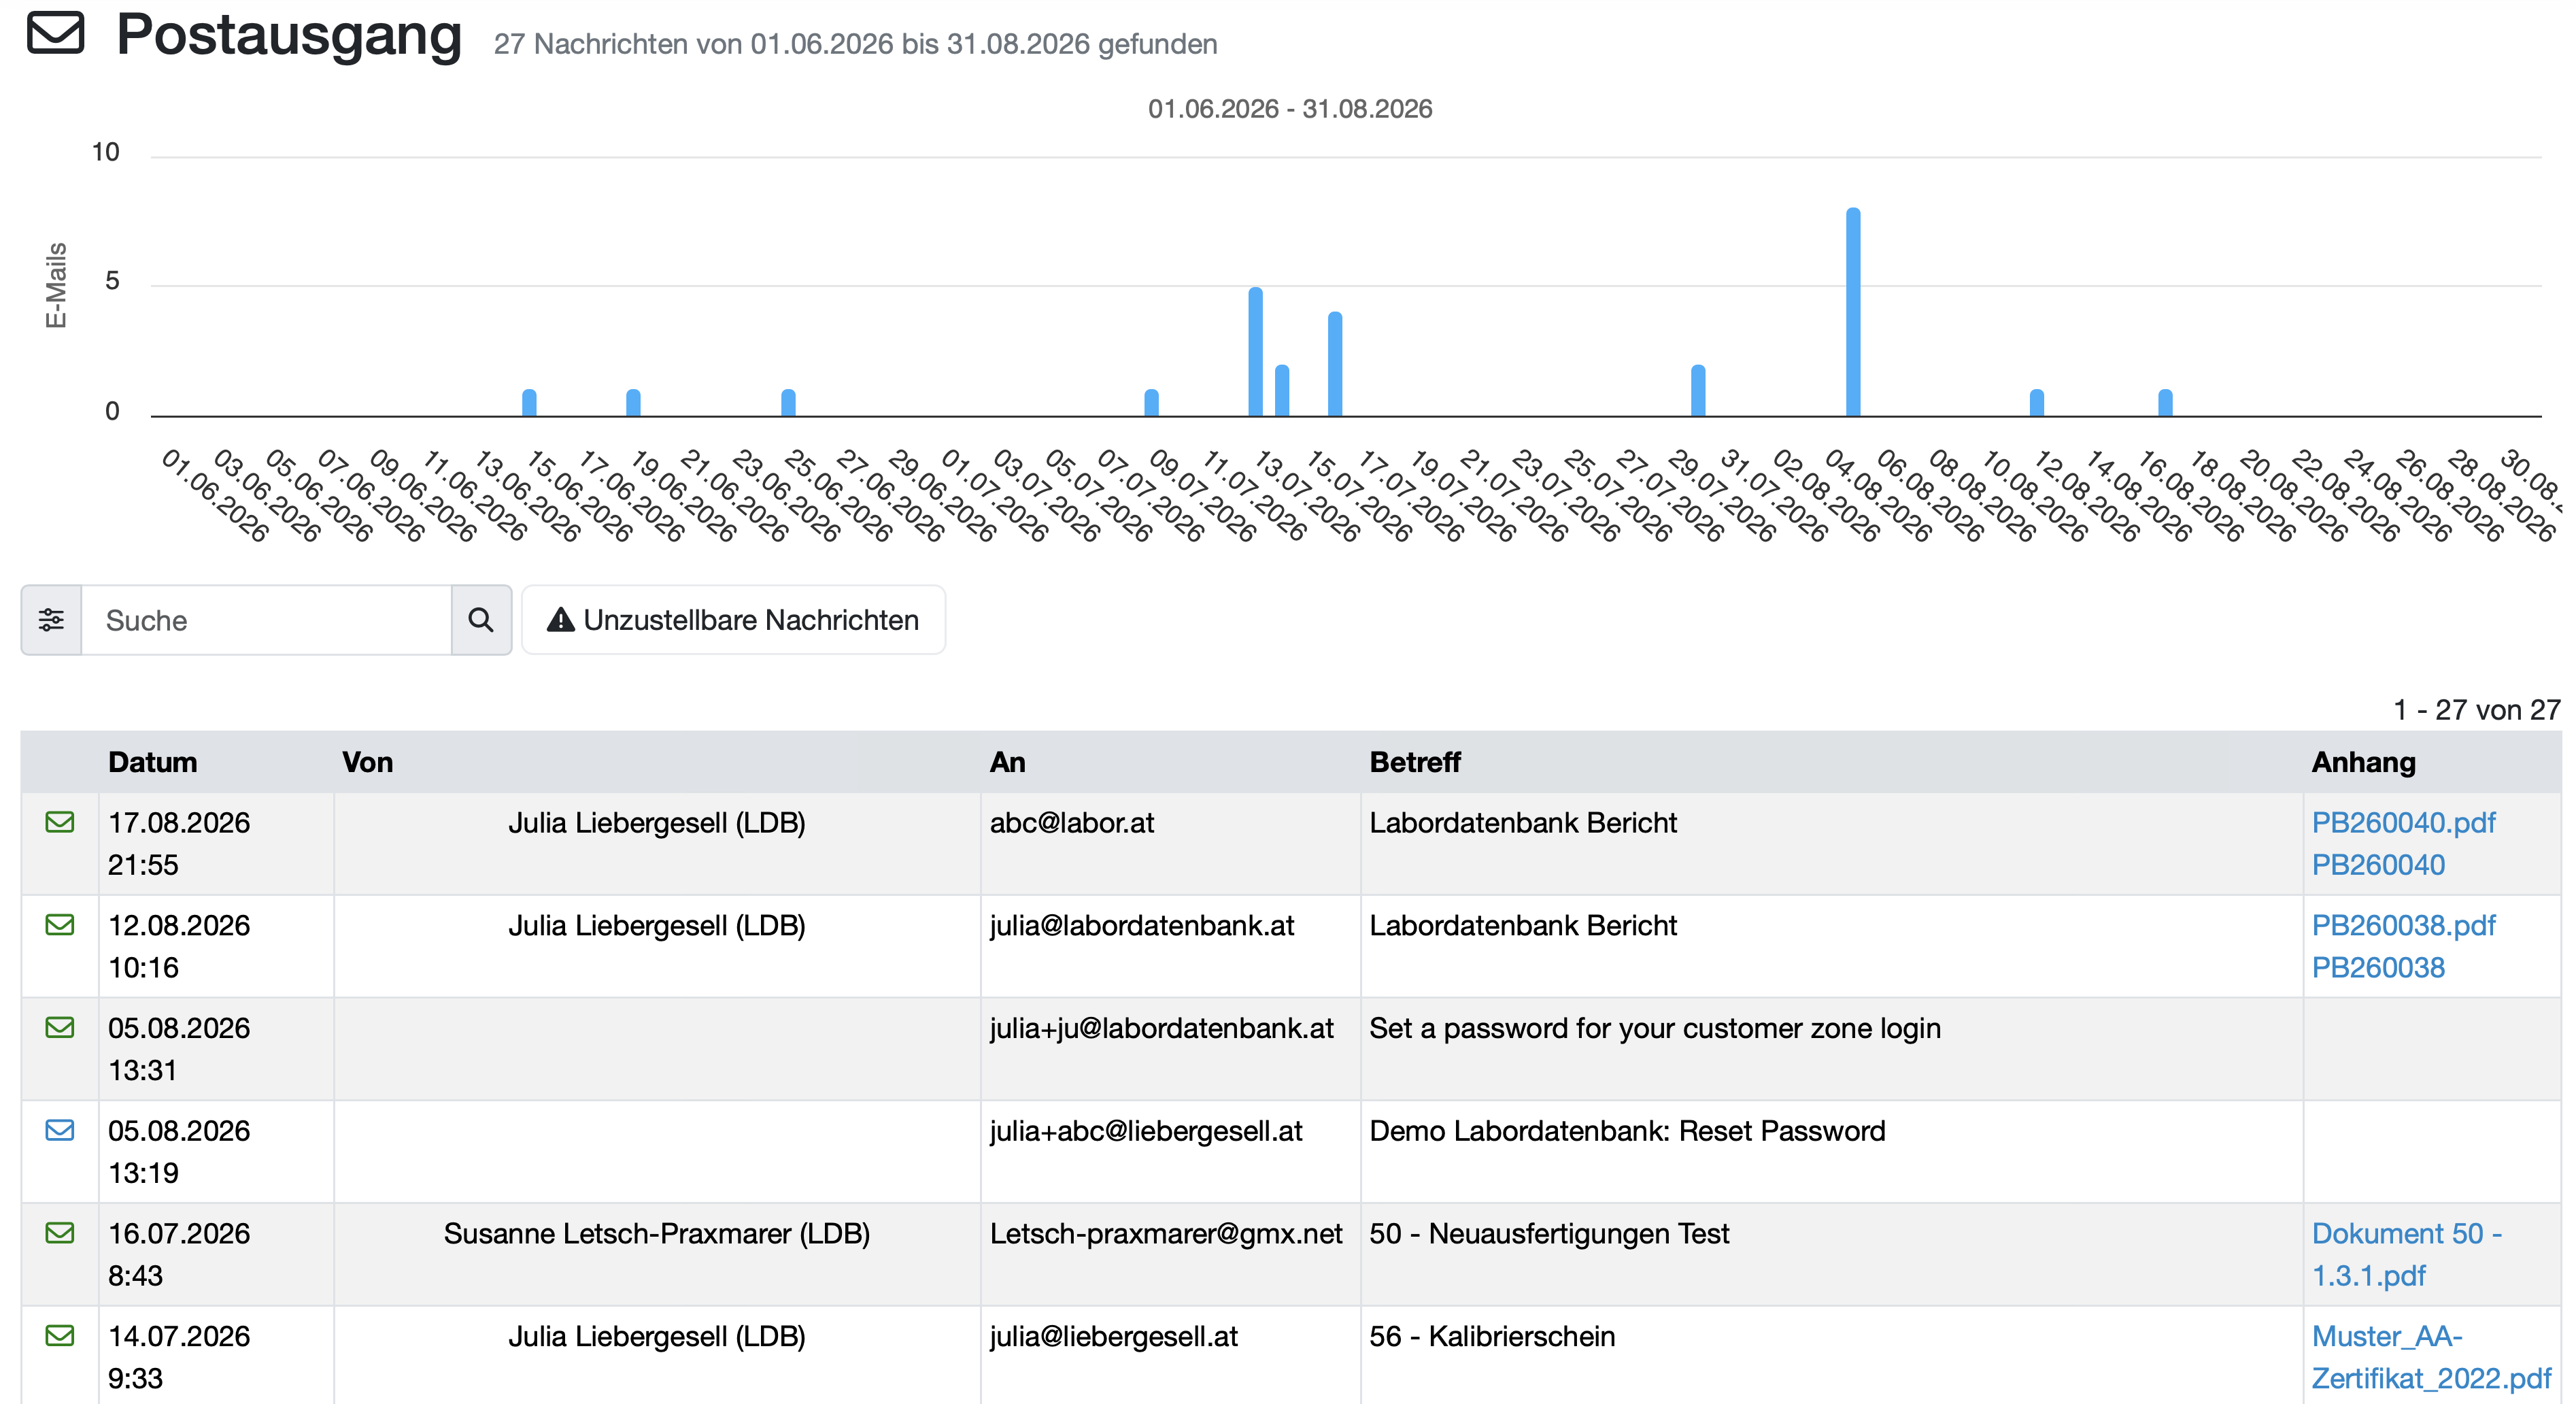Open Muster_AA-Zertifikat_2022.pdf attachment
Screen dimensions: 2576x1404
coord(2431,1358)
